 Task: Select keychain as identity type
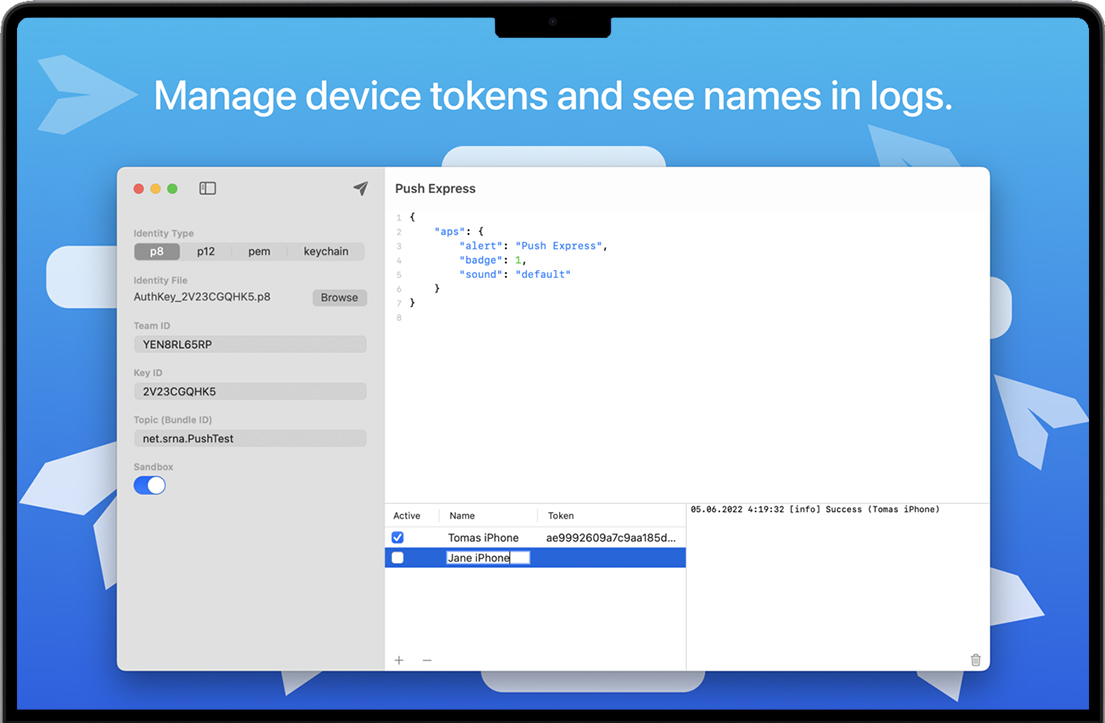[x=326, y=252]
